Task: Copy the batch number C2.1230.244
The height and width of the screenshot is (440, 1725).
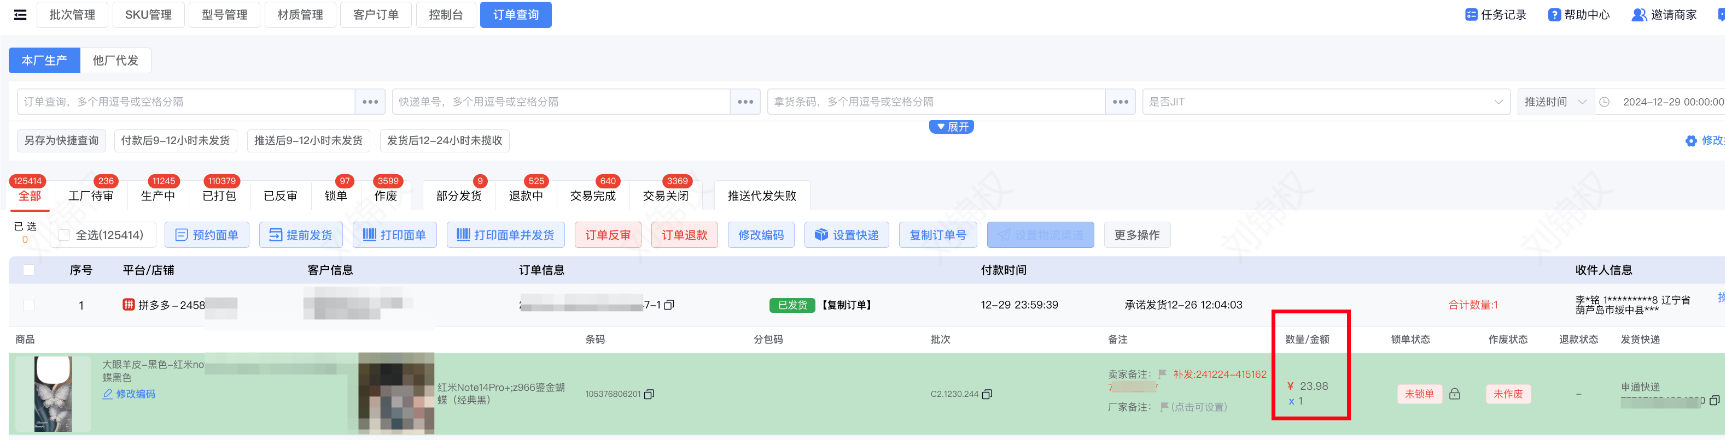Action: [987, 394]
